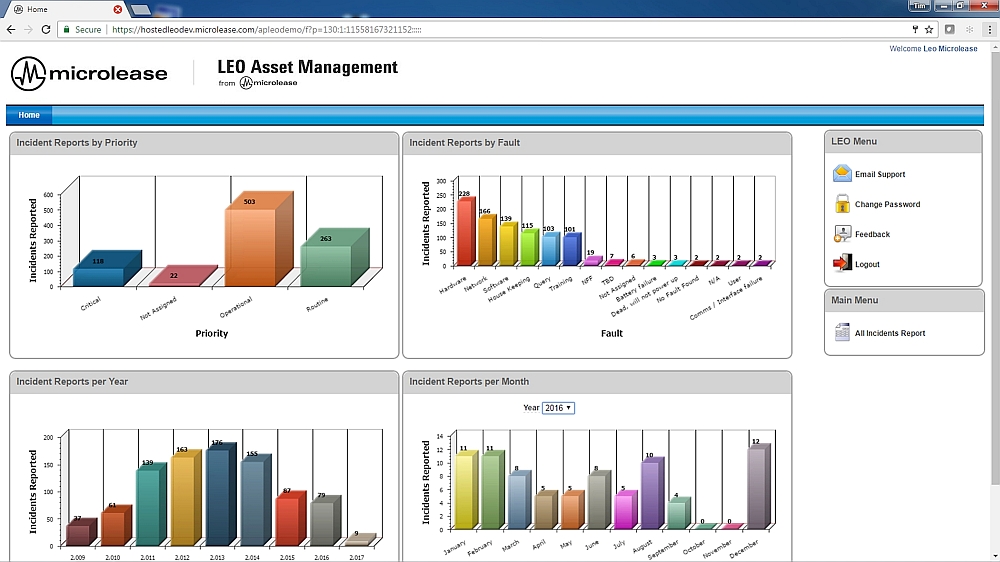
Task: Open the Tim profile button
Action: 920,7
